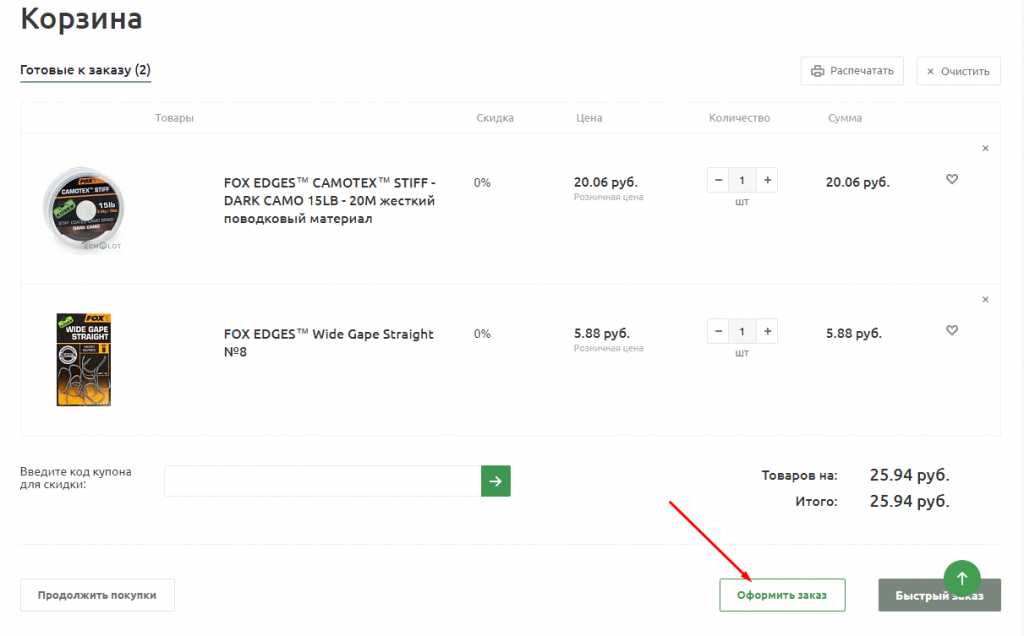Increase quantity of Wide Gape Straight
Screen dimensions: 1024x636
tap(767, 331)
